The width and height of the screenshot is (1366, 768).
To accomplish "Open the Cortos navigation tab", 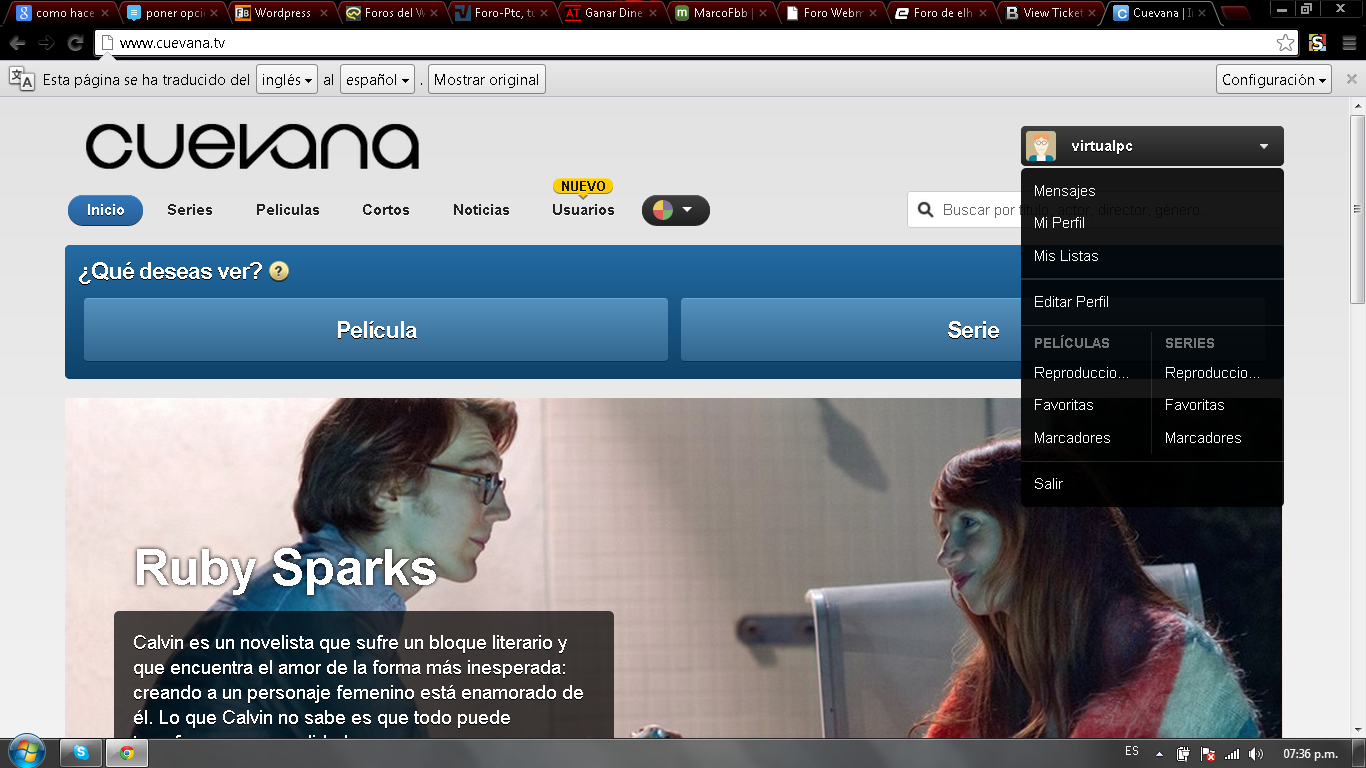I will (386, 210).
